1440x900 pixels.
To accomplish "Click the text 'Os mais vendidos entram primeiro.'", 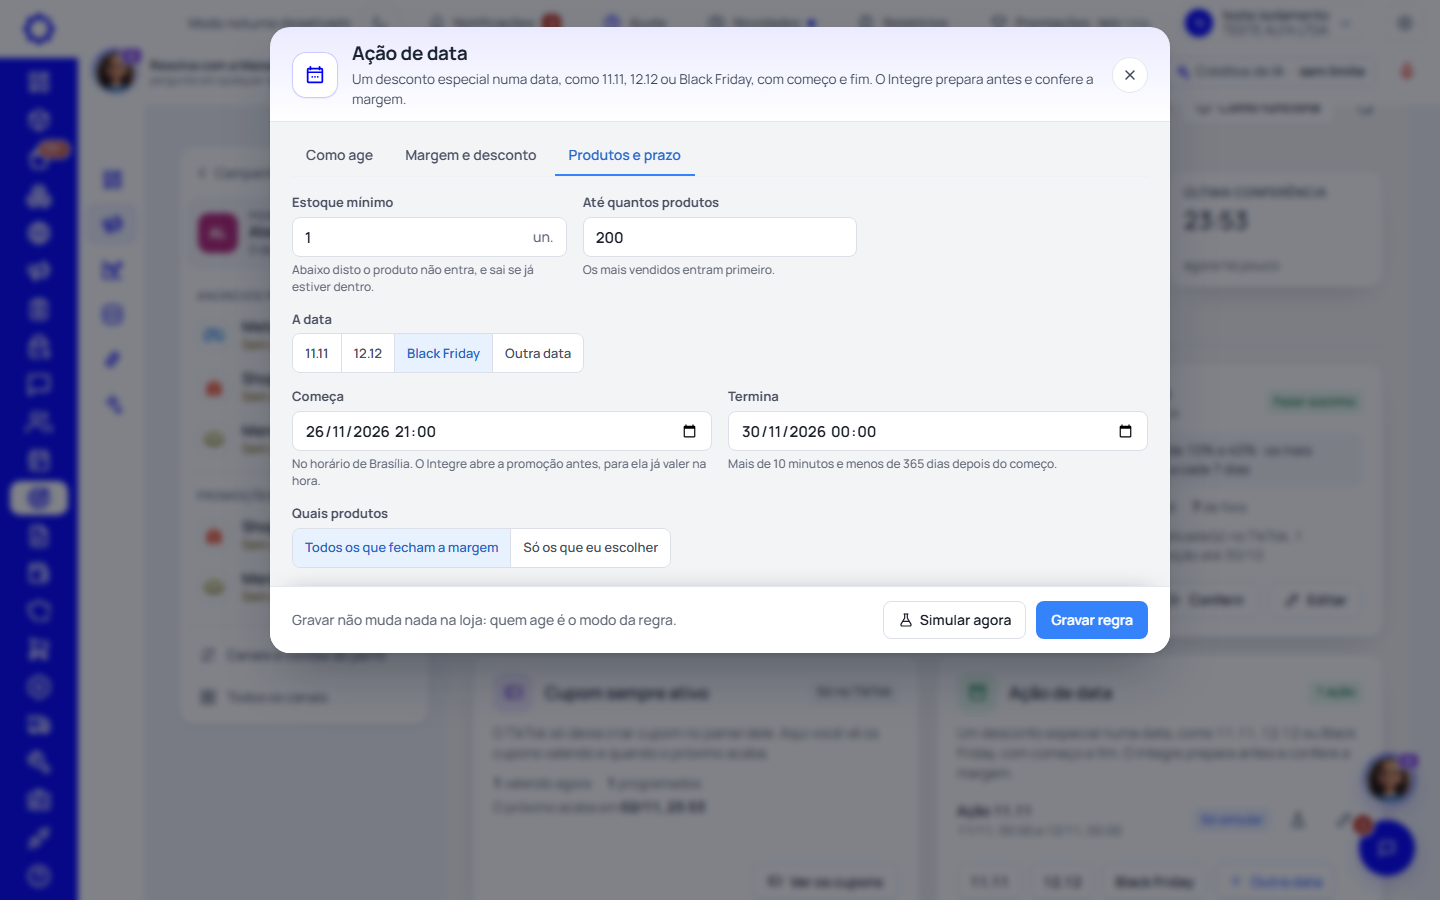I will tap(679, 270).
